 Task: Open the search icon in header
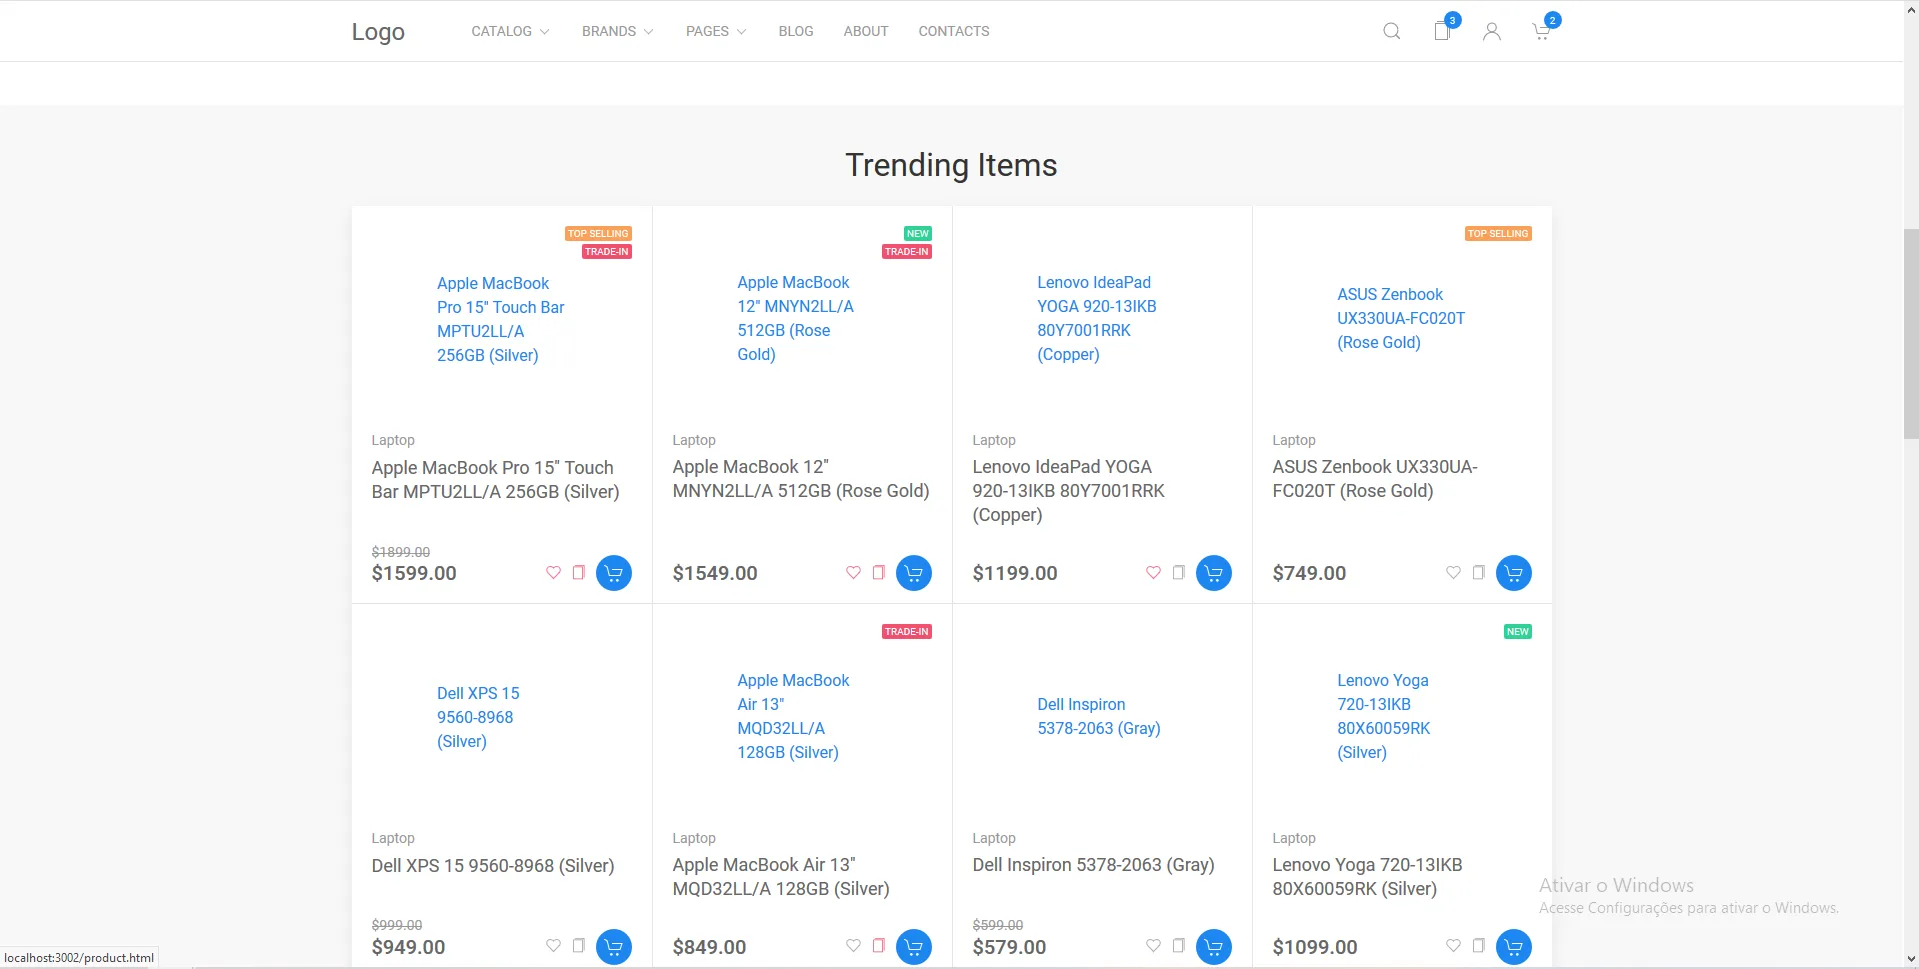[x=1391, y=31]
